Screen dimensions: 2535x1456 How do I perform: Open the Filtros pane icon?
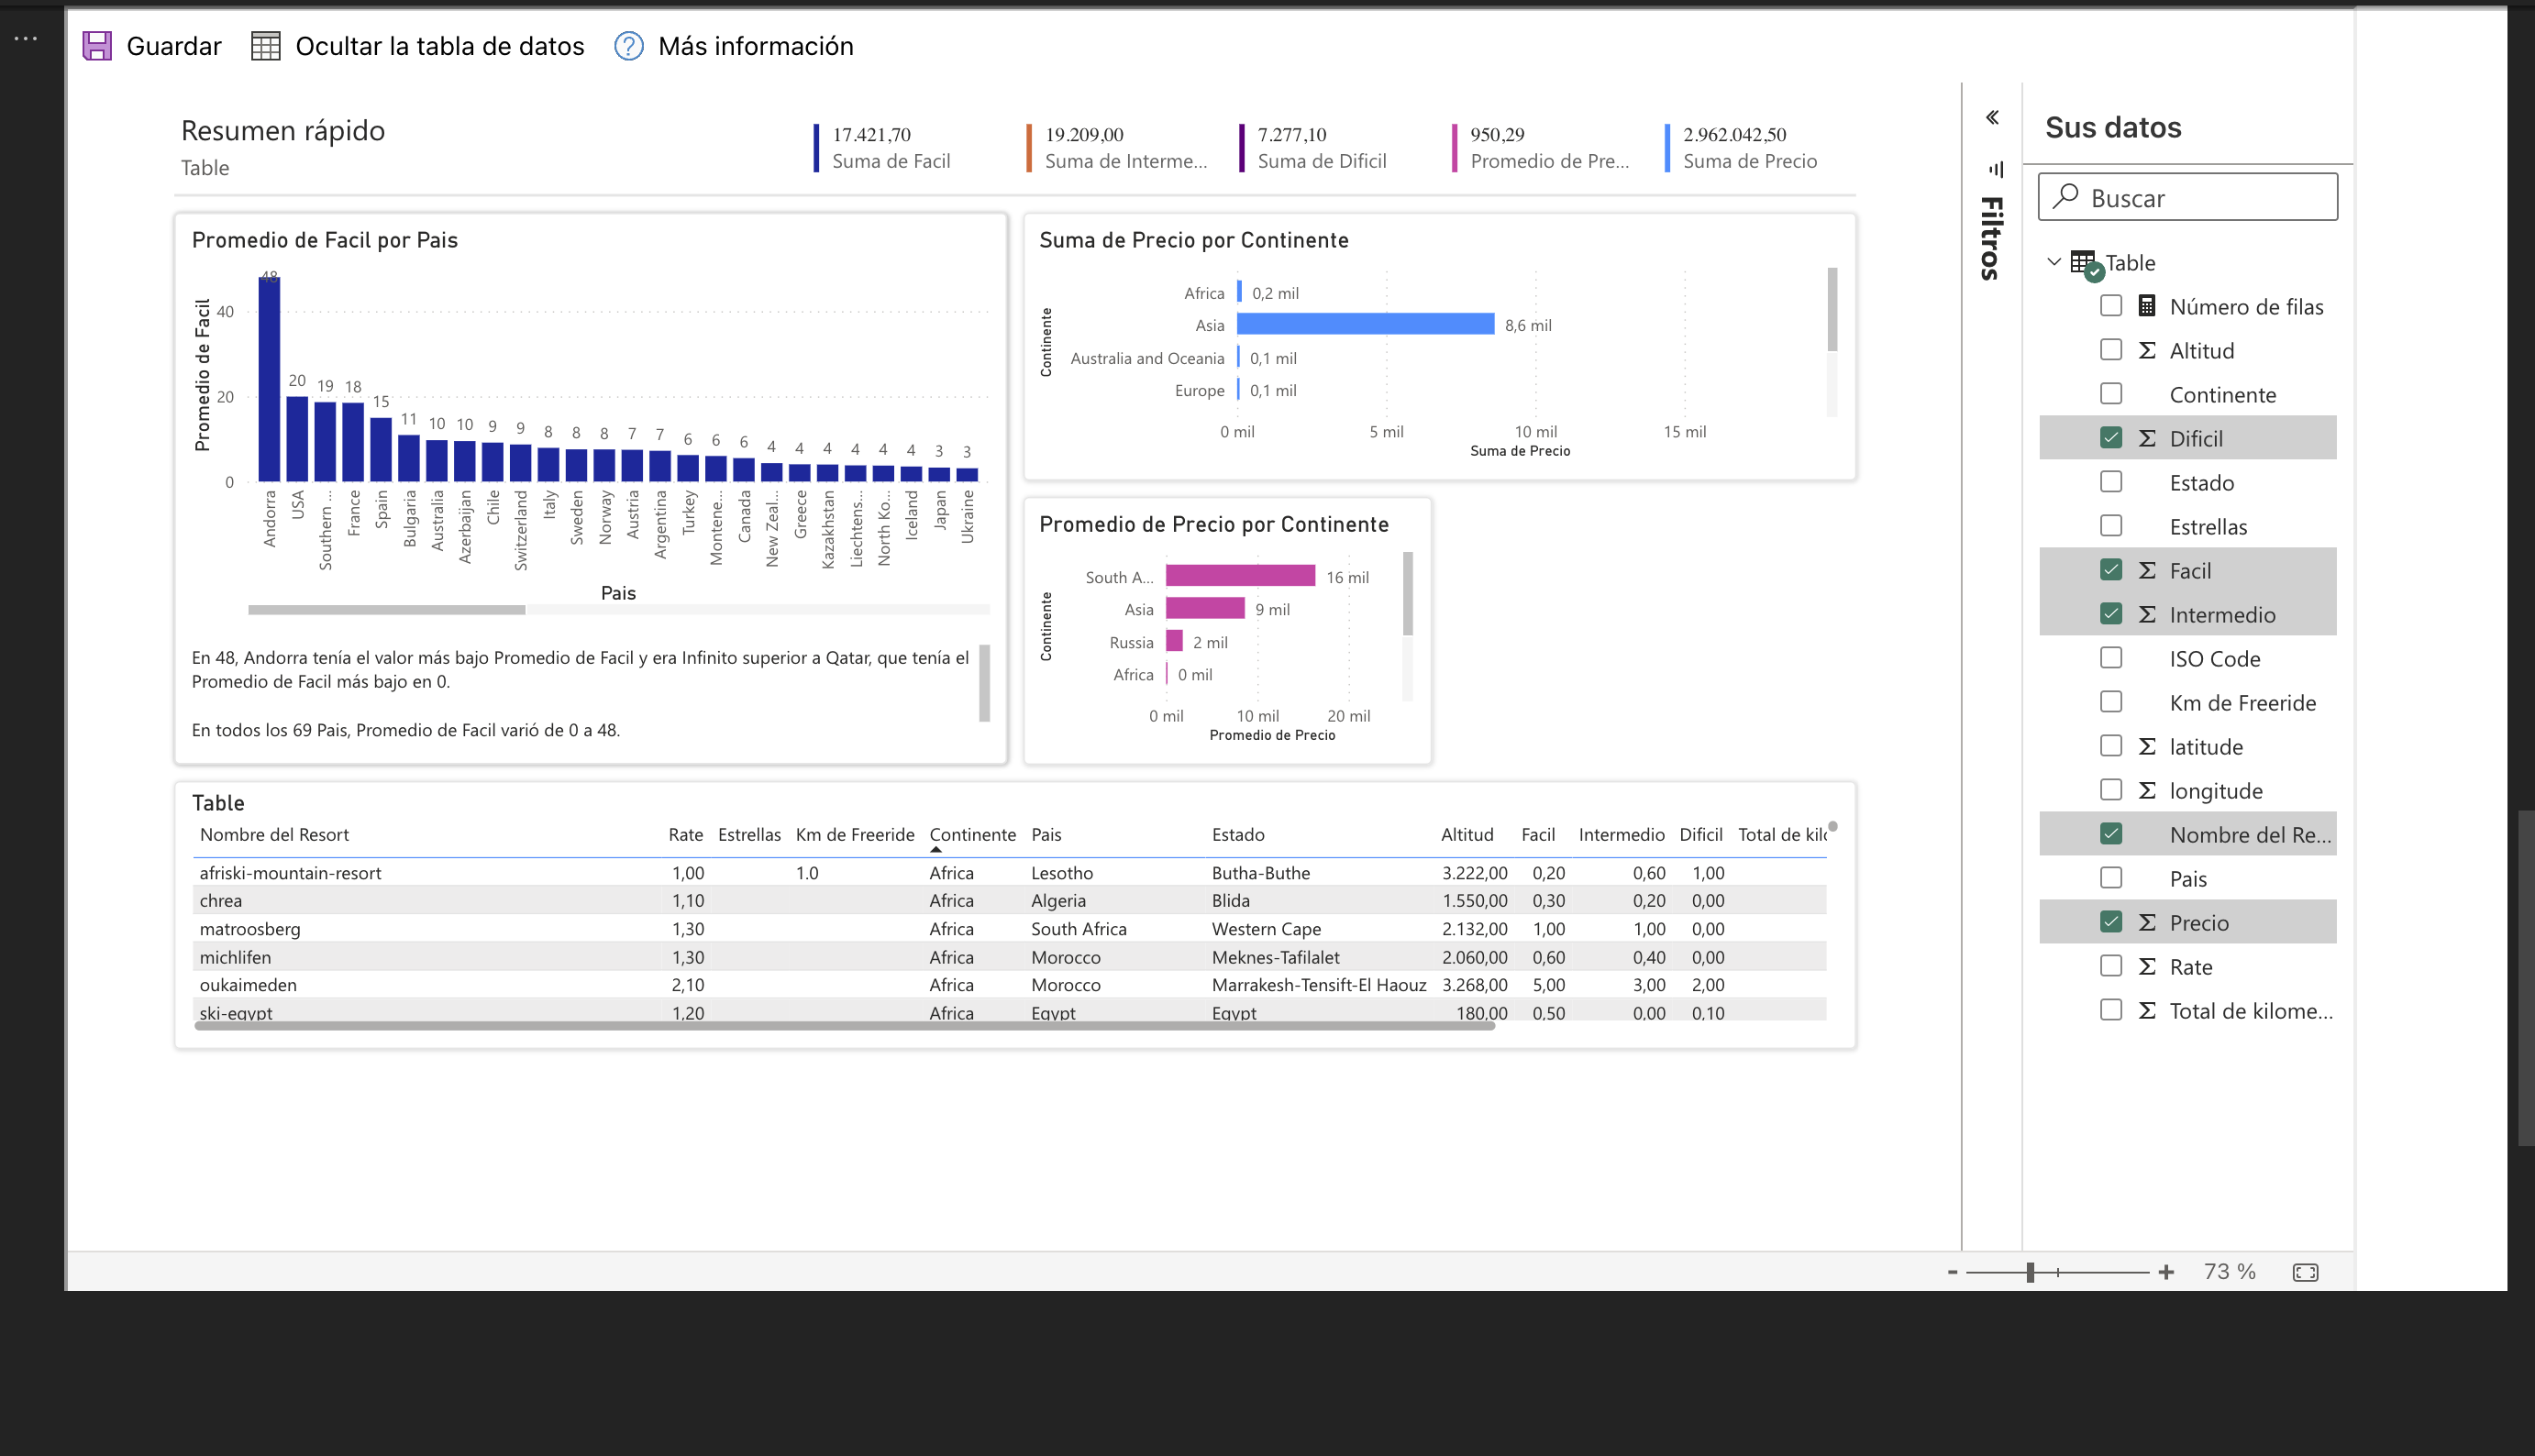[x=1996, y=169]
